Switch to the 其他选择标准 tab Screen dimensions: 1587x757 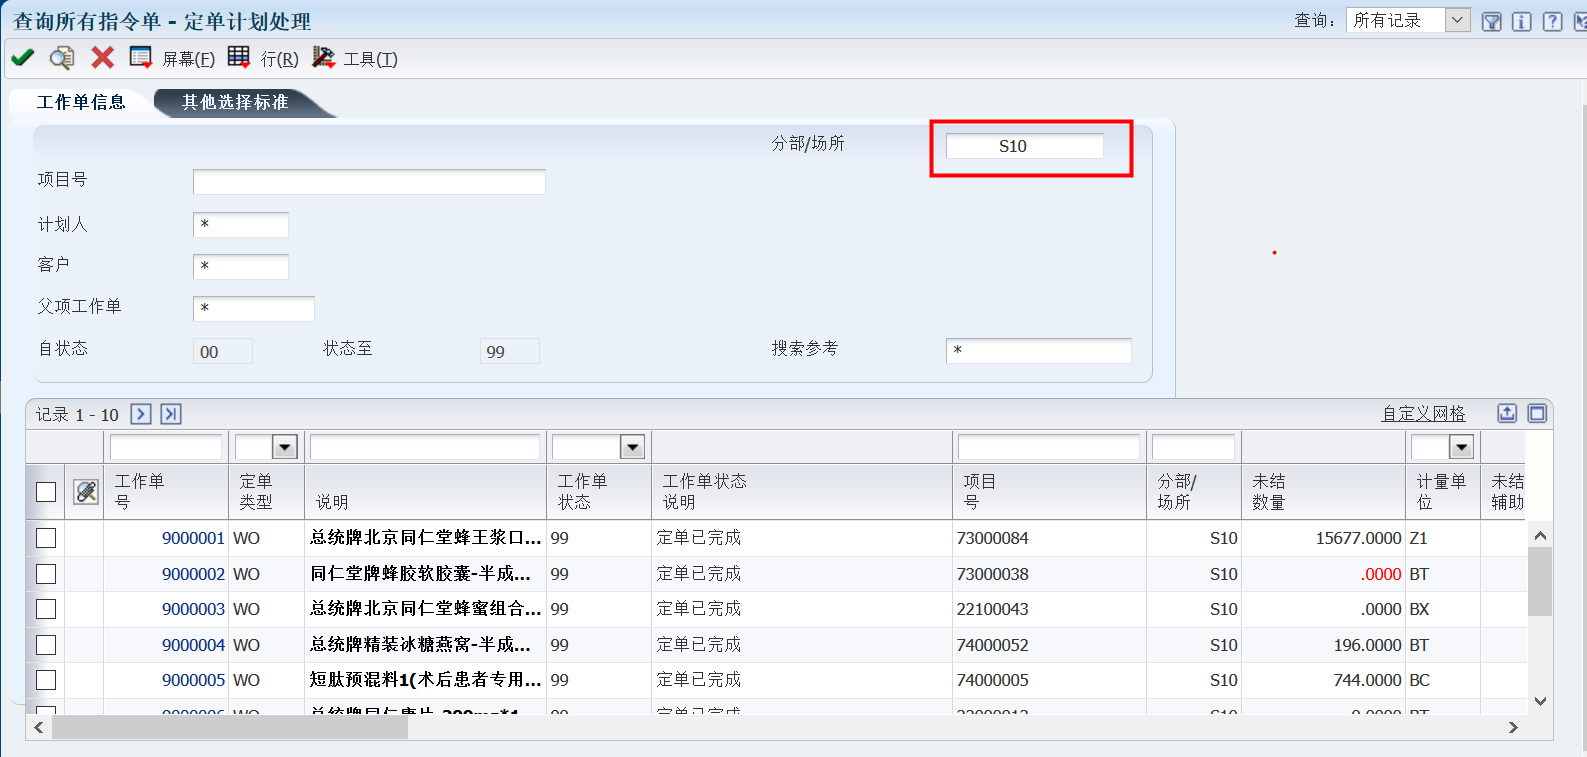click(235, 102)
